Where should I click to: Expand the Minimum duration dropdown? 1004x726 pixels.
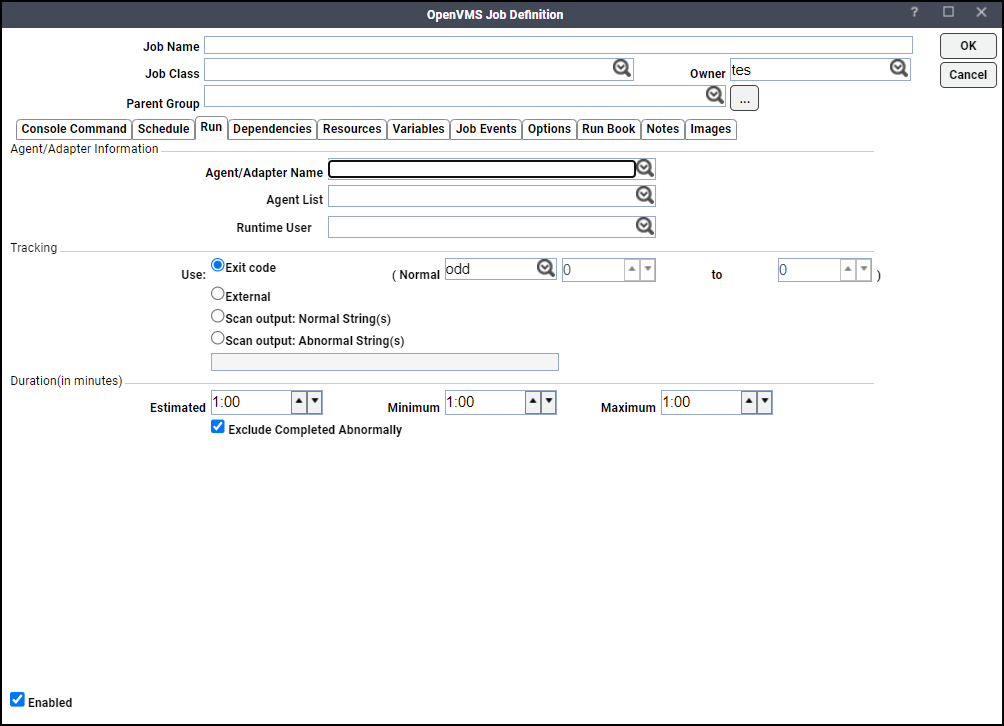(548, 402)
